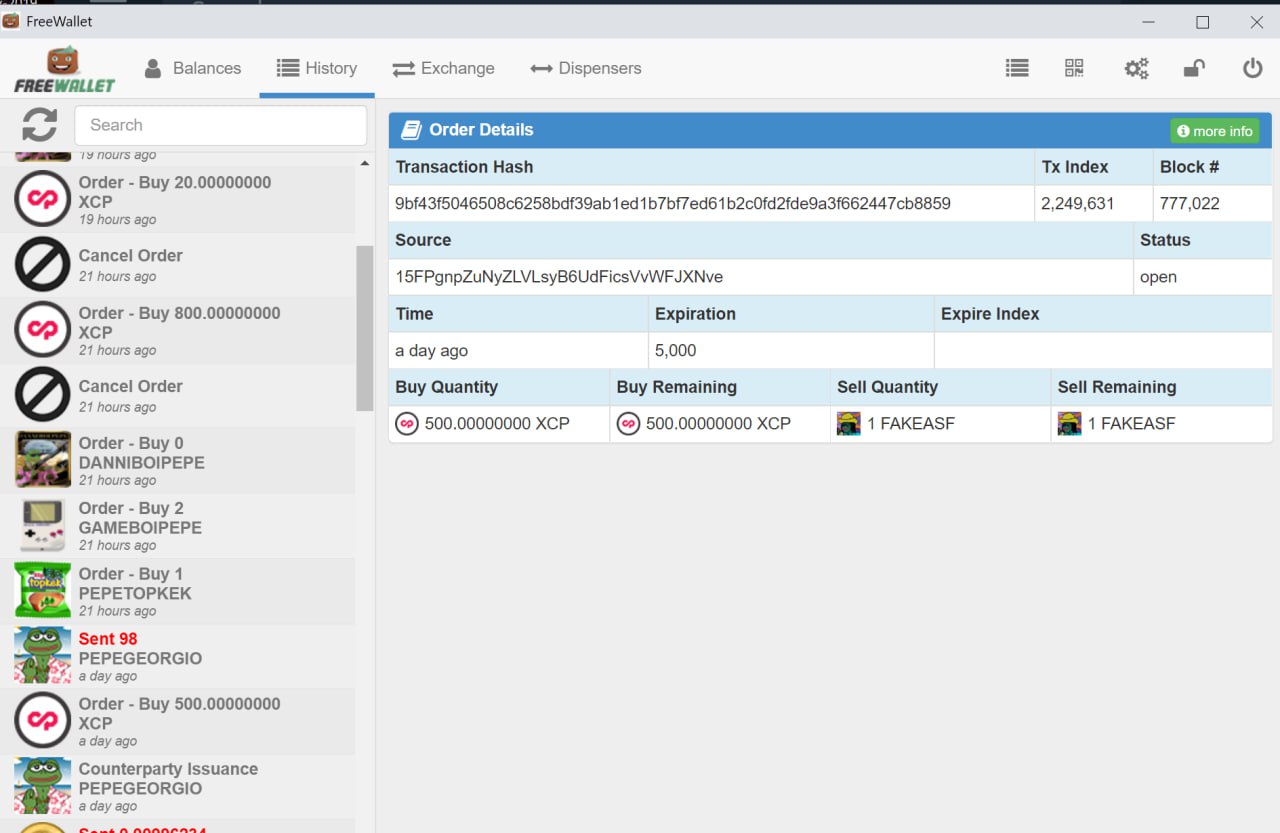The image size is (1280, 833).
Task: Minimize the FreeWallet window
Action: (x=1148, y=21)
